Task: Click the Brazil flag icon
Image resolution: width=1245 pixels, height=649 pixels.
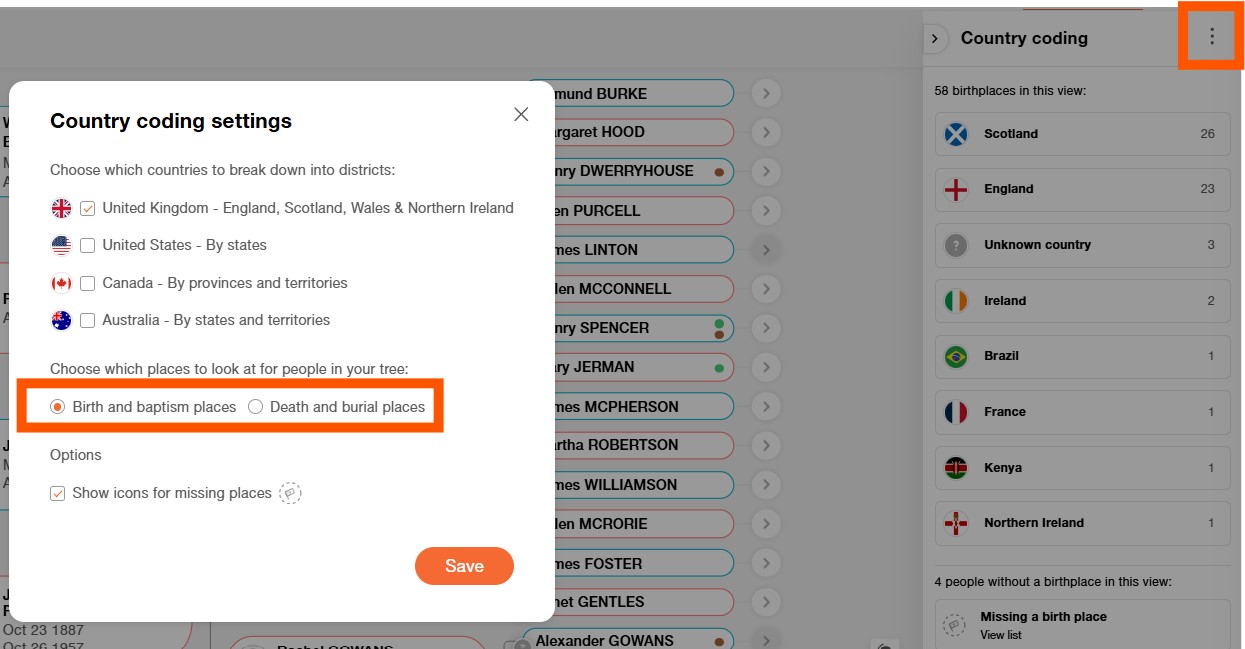Action: tap(957, 356)
